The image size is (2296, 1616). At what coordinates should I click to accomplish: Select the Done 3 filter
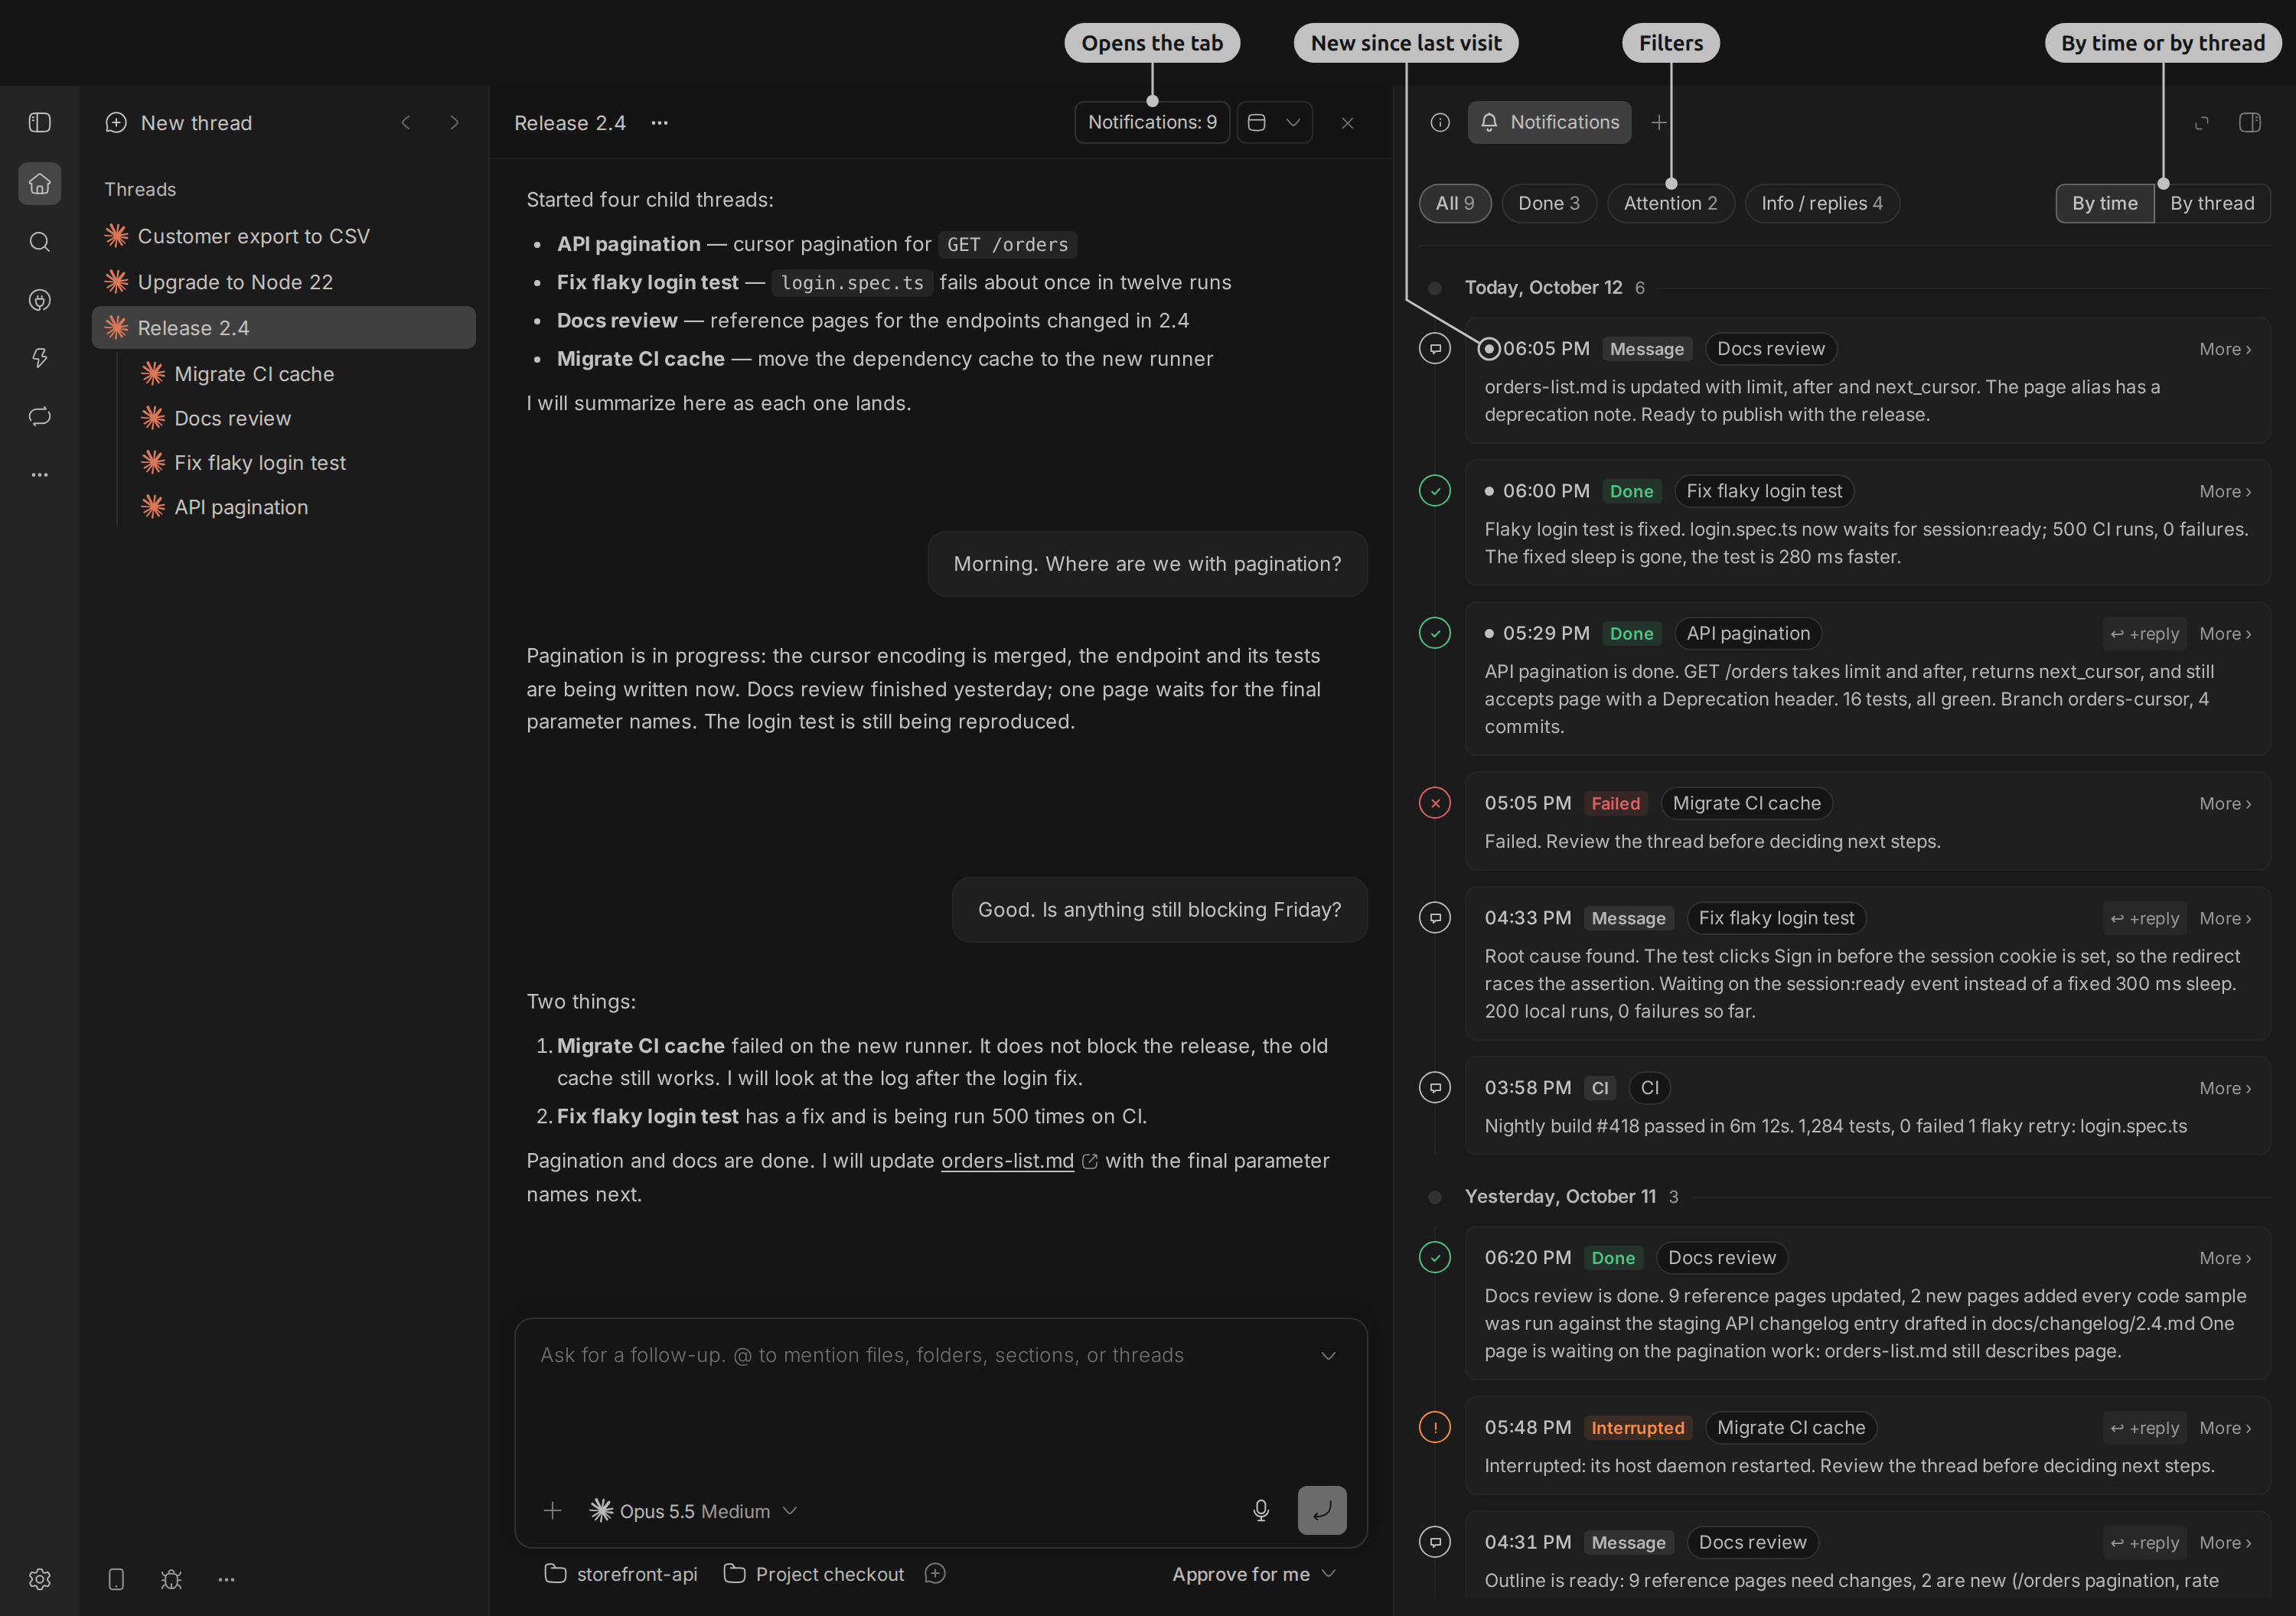point(1549,203)
